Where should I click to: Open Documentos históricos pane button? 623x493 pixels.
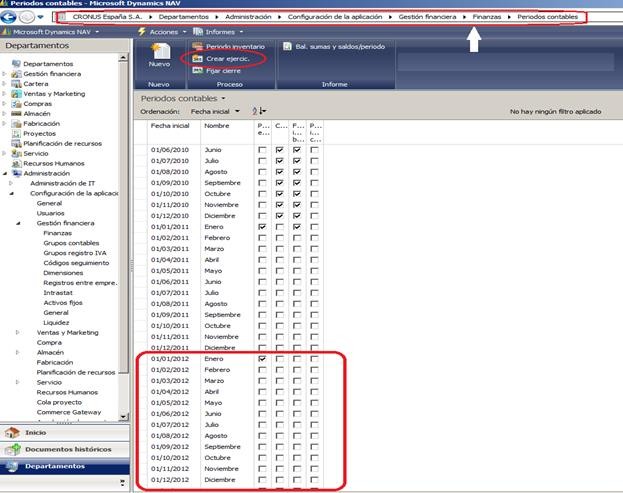[65, 449]
